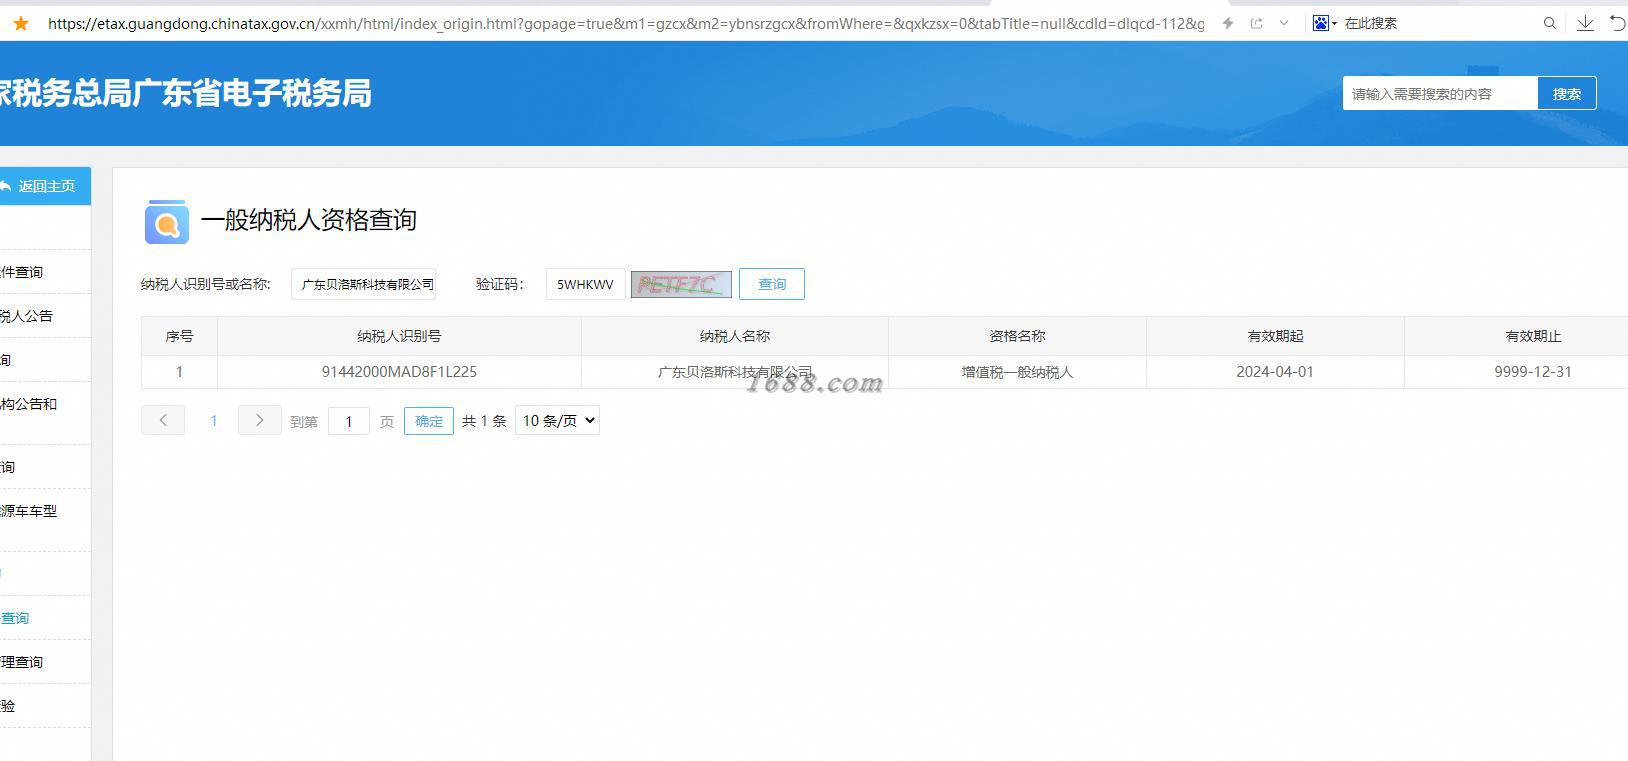Open Baidu paw search engine selector

tap(1324, 23)
